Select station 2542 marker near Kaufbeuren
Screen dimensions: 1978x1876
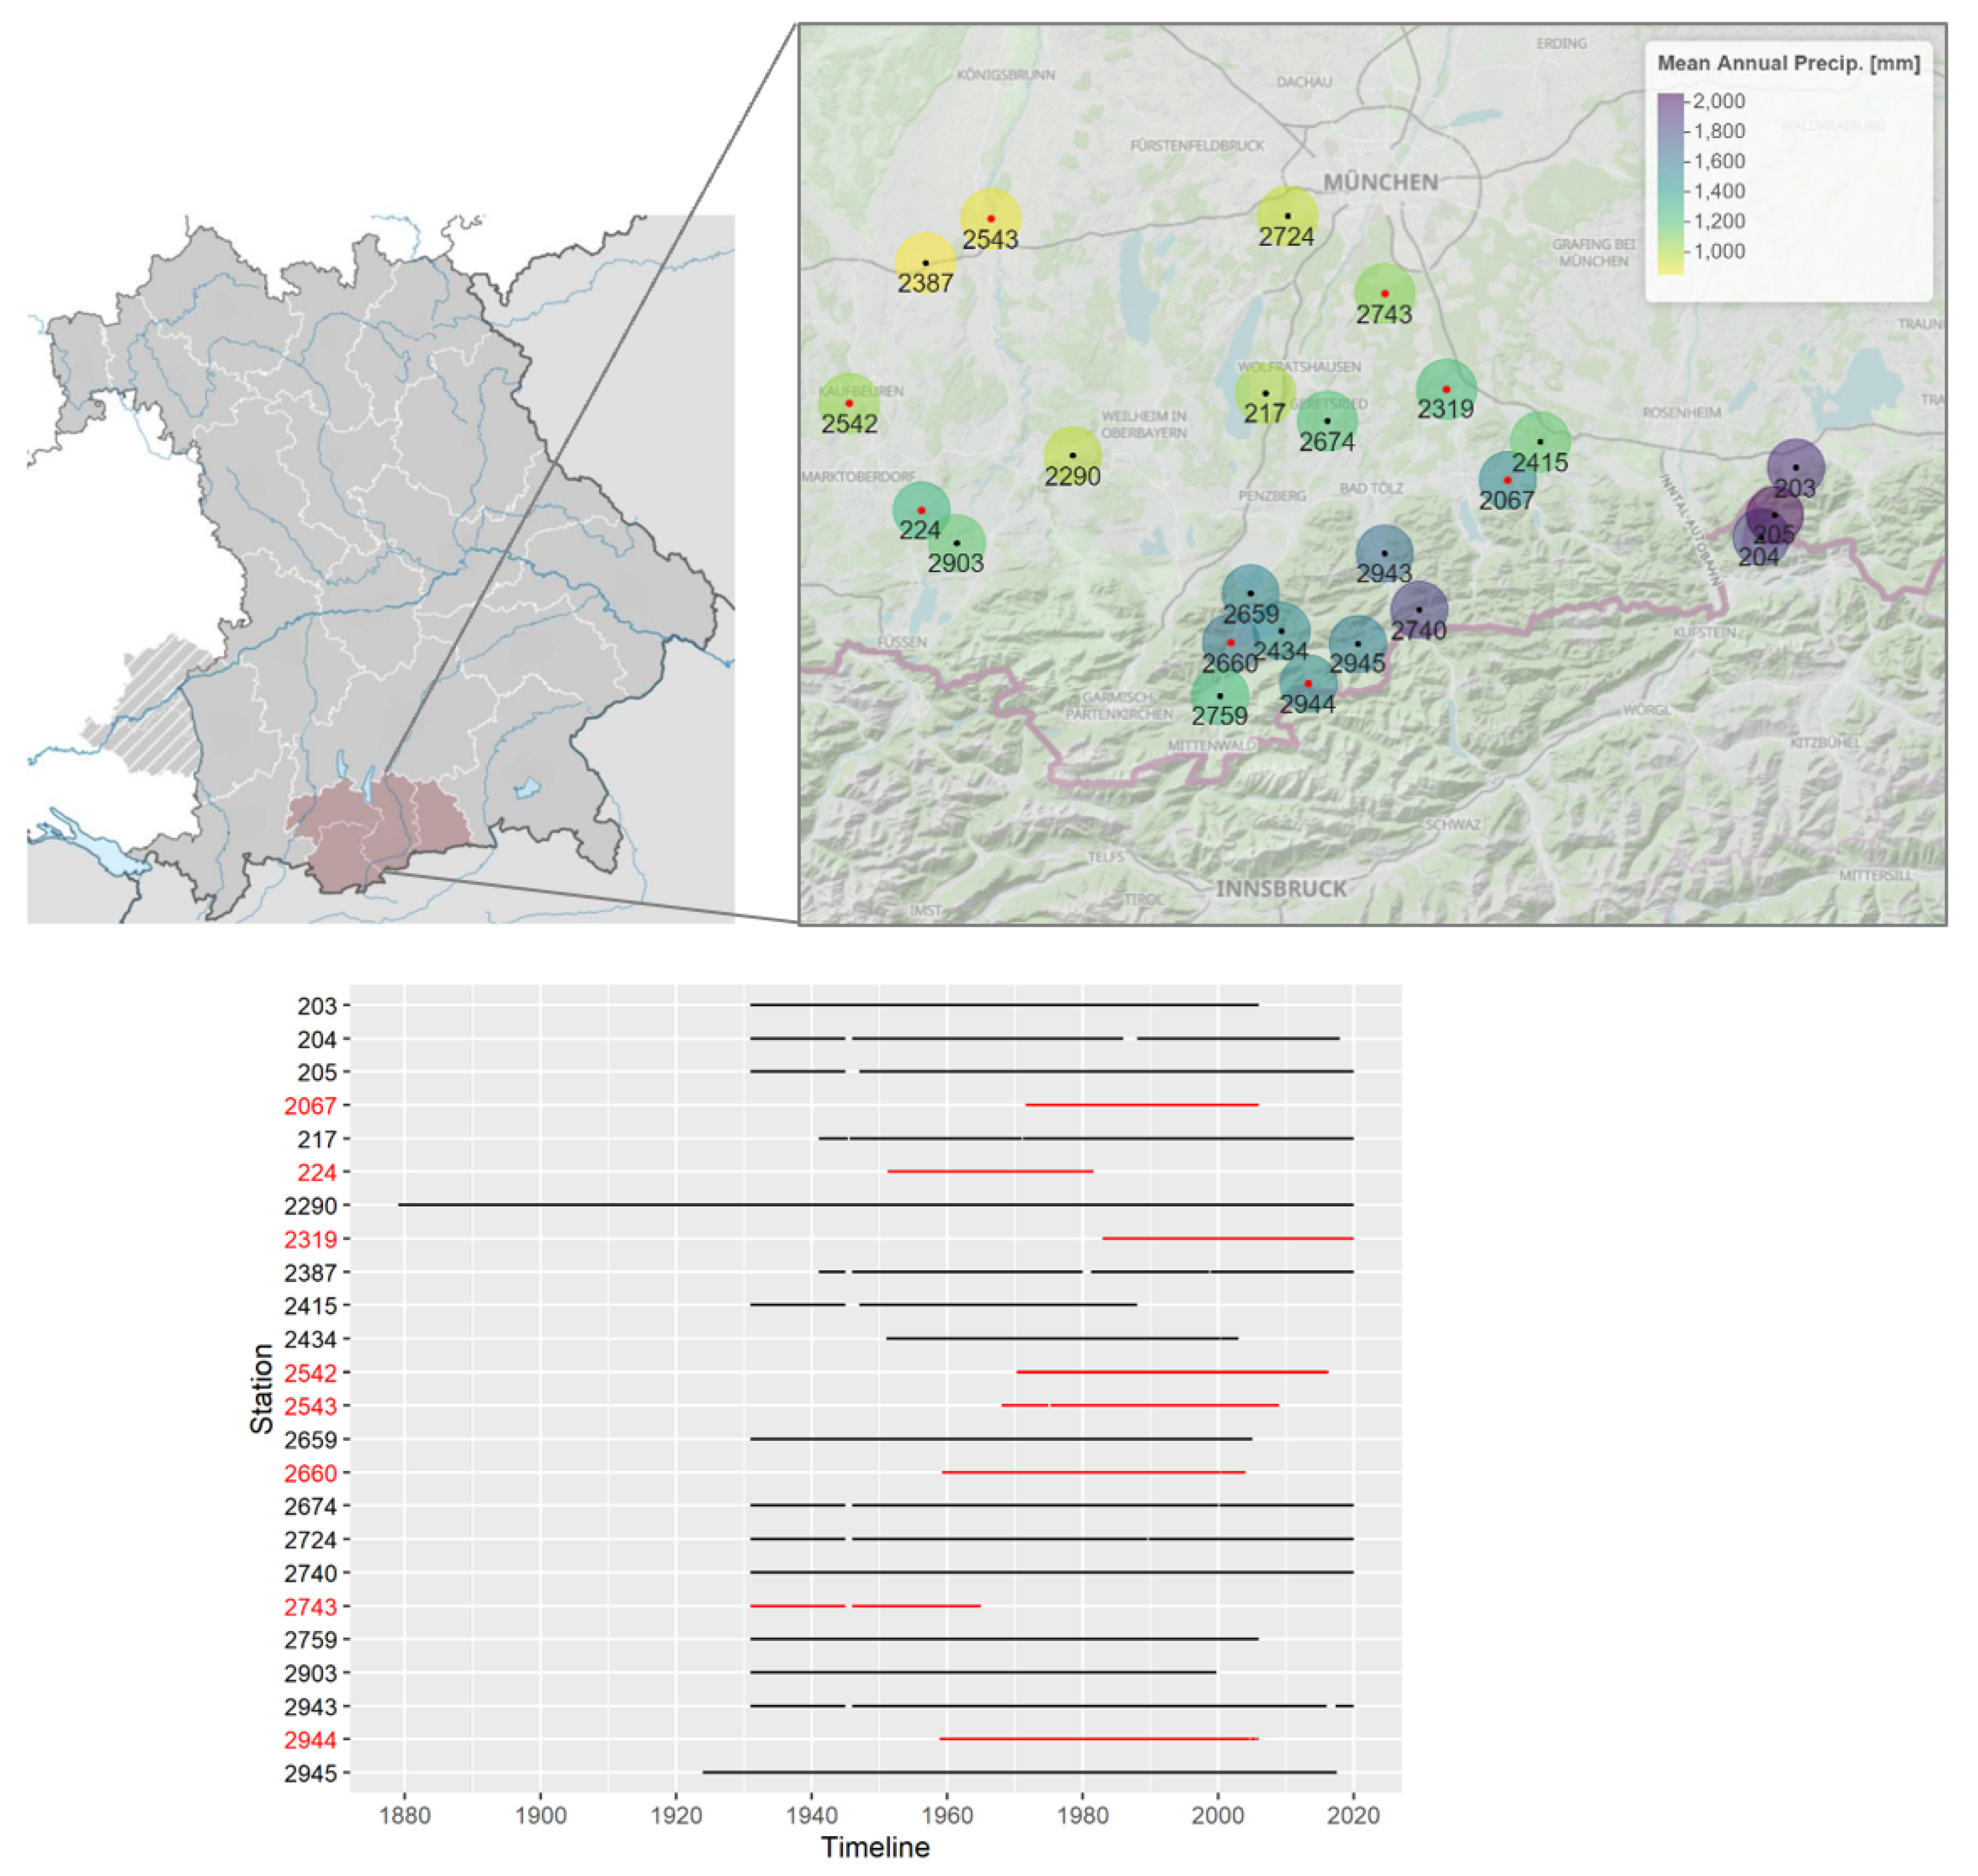tap(849, 403)
